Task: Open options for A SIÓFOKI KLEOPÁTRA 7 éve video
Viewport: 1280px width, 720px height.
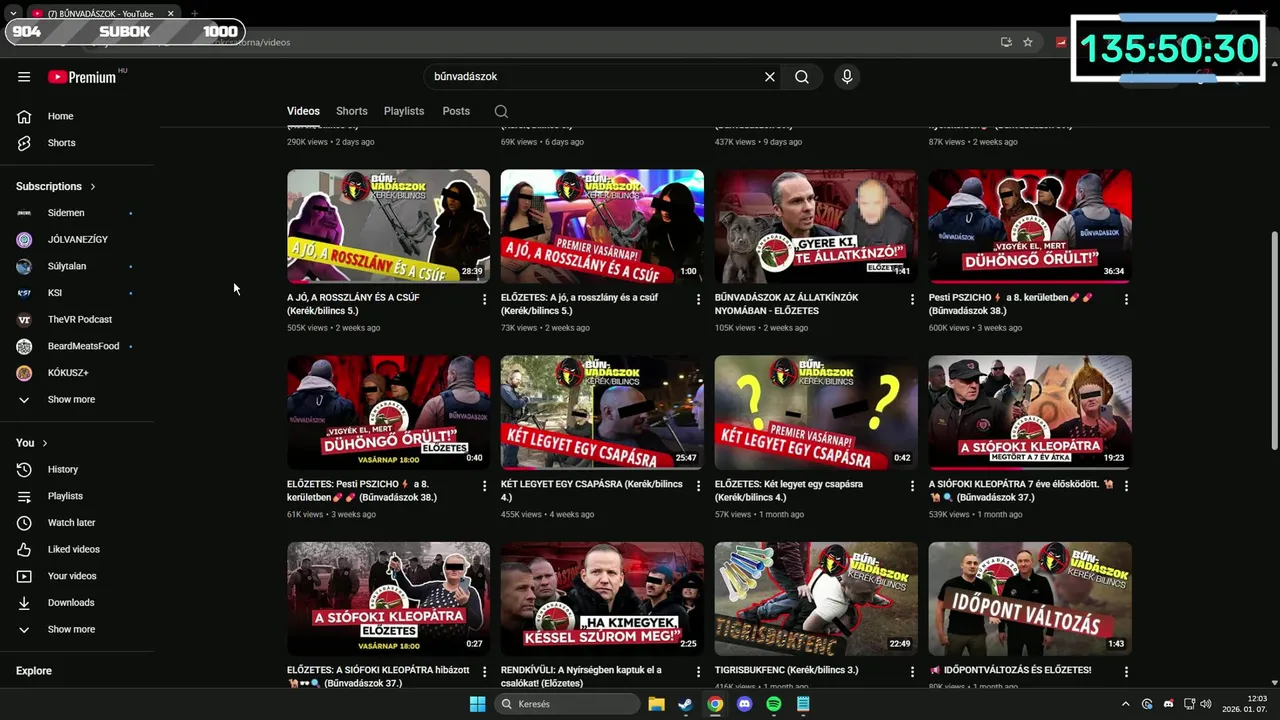Action: click(x=1126, y=486)
